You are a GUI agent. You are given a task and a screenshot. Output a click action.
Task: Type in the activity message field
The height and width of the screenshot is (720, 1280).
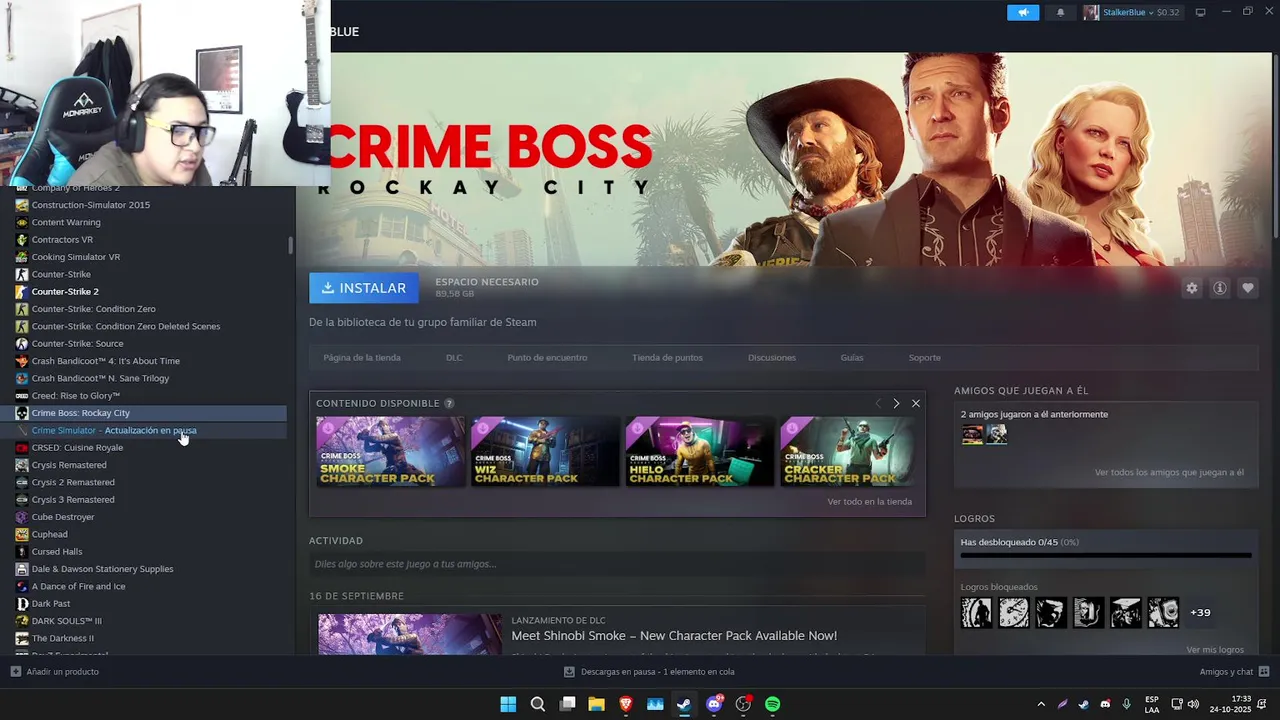point(617,564)
